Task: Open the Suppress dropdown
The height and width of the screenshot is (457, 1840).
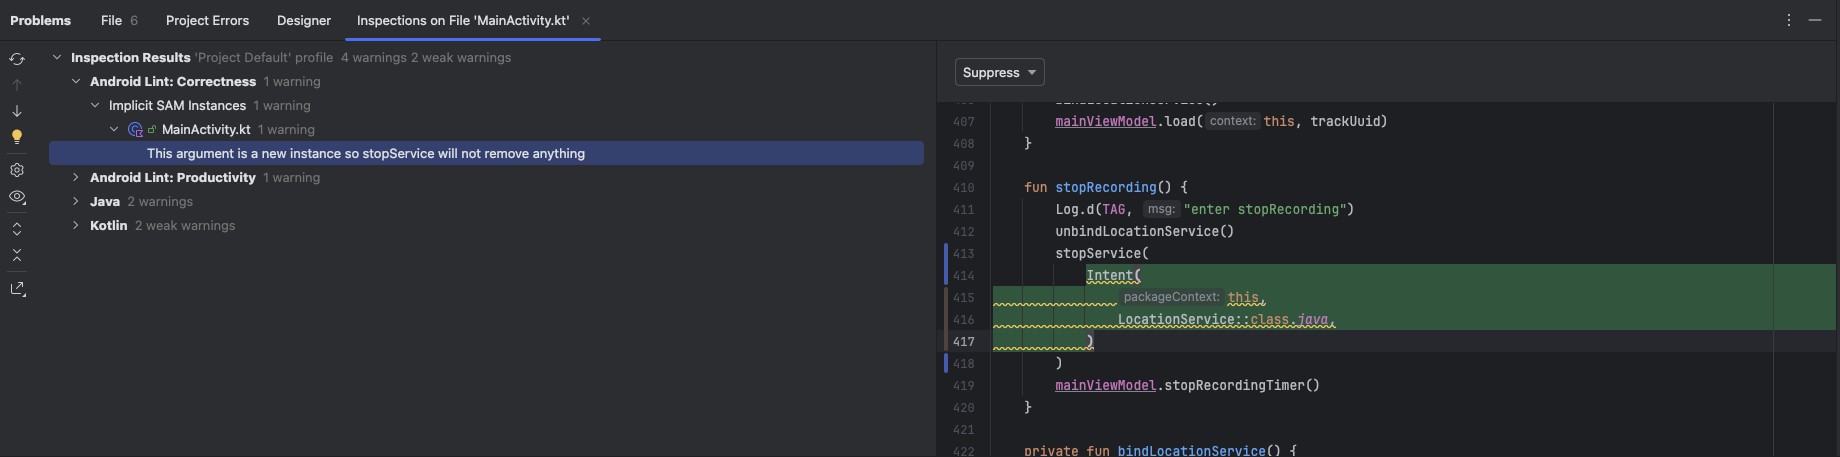Action: (1000, 72)
